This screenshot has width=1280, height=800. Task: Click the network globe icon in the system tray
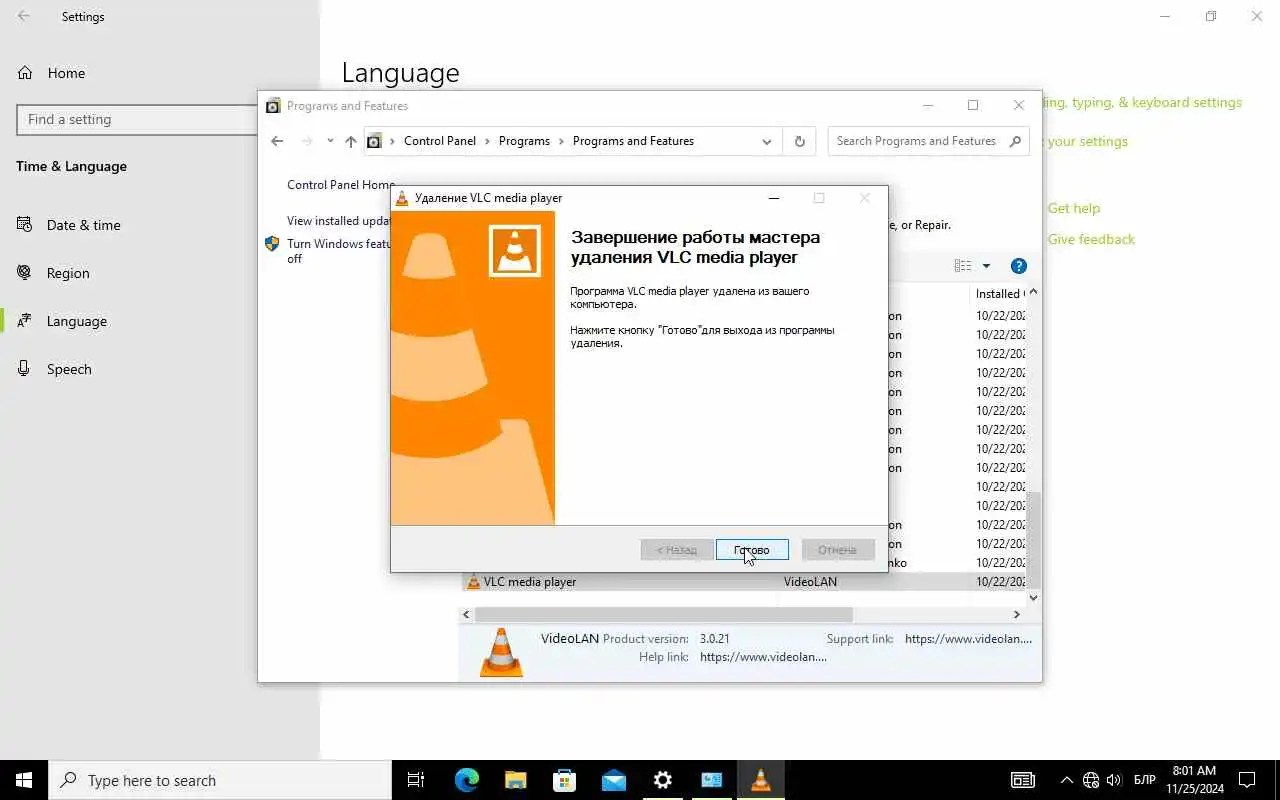[1091, 780]
